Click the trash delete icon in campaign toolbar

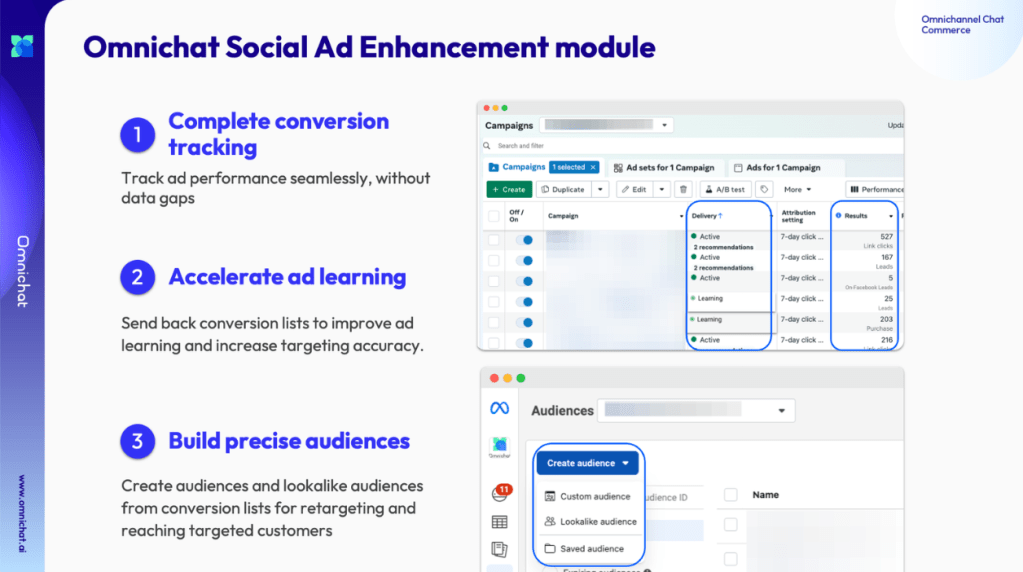point(683,189)
